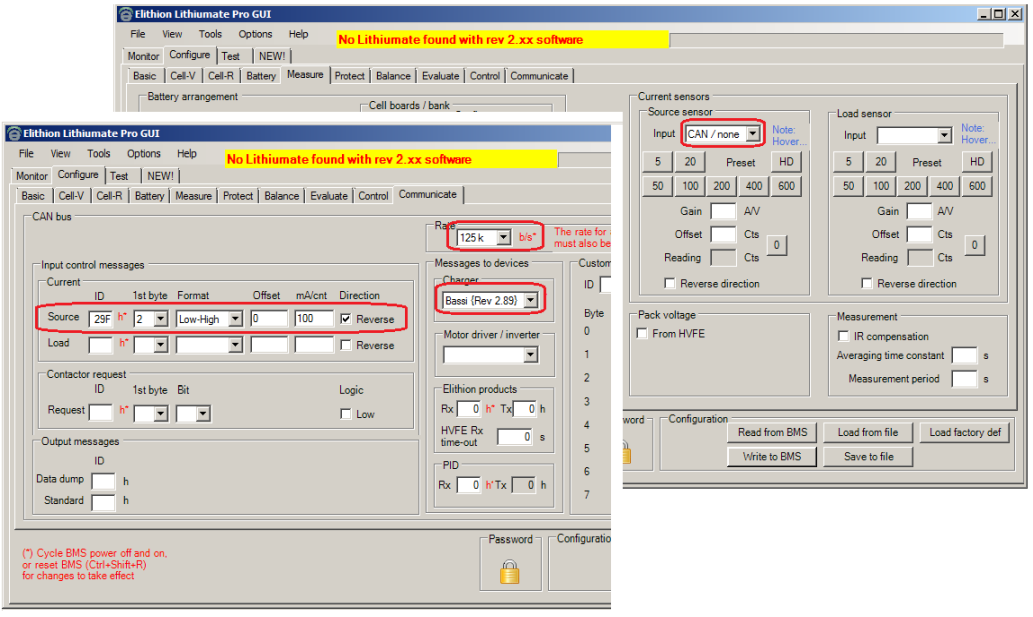This screenshot has width=1033, height=617.
Task: Click Source Offset field in front window
Action: (x=269, y=319)
